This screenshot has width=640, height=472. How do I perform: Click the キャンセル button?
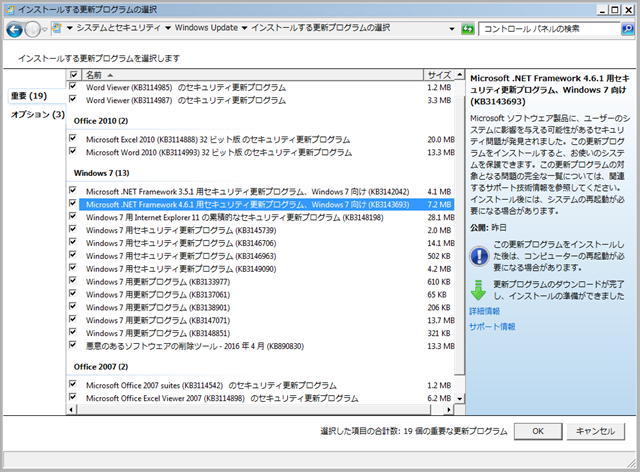(595, 431)
